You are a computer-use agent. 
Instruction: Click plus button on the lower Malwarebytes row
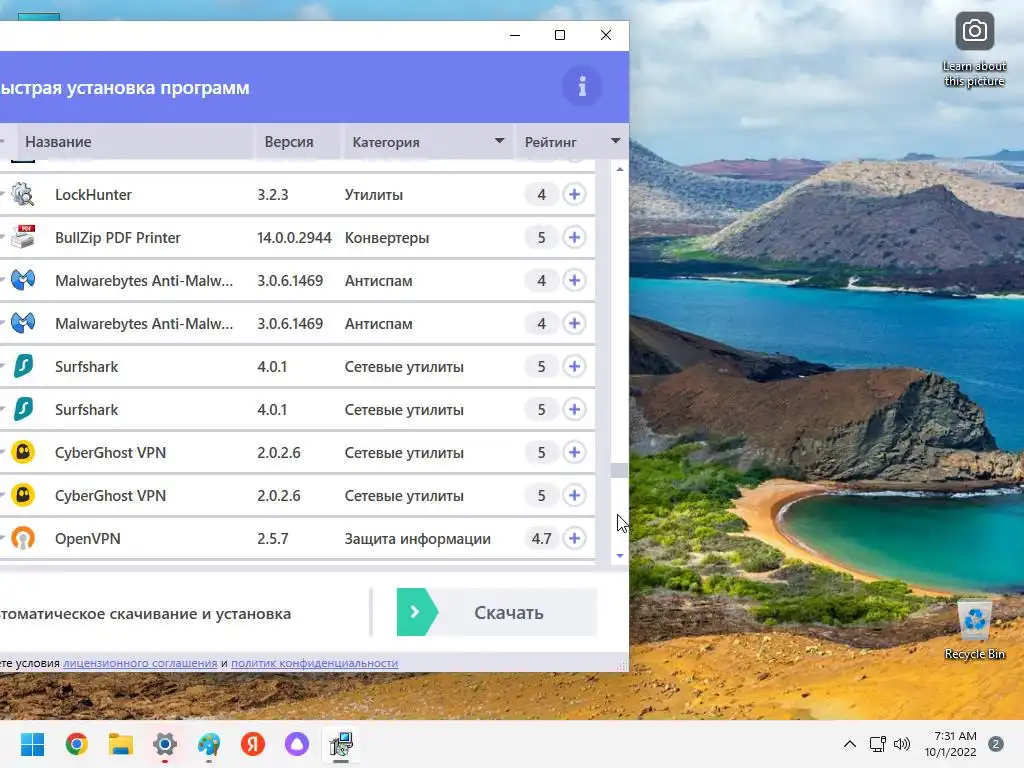[574, 323]
